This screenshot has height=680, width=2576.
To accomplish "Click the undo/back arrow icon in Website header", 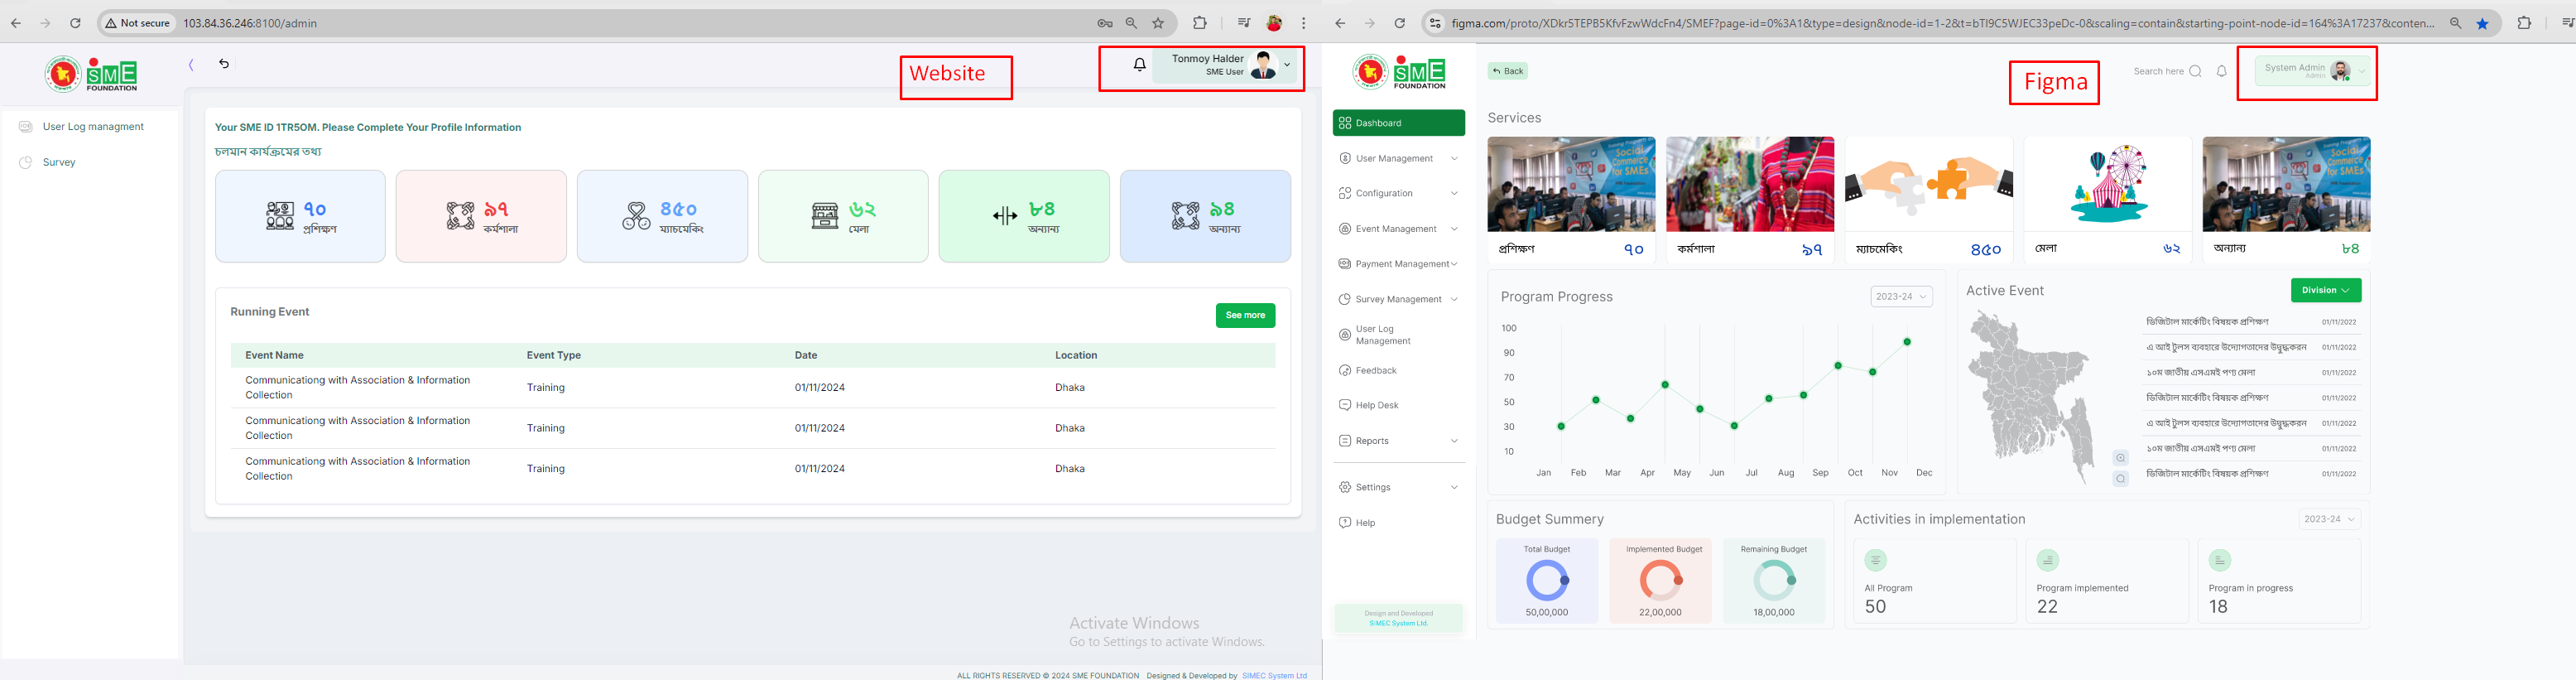I will click(224, 63).
